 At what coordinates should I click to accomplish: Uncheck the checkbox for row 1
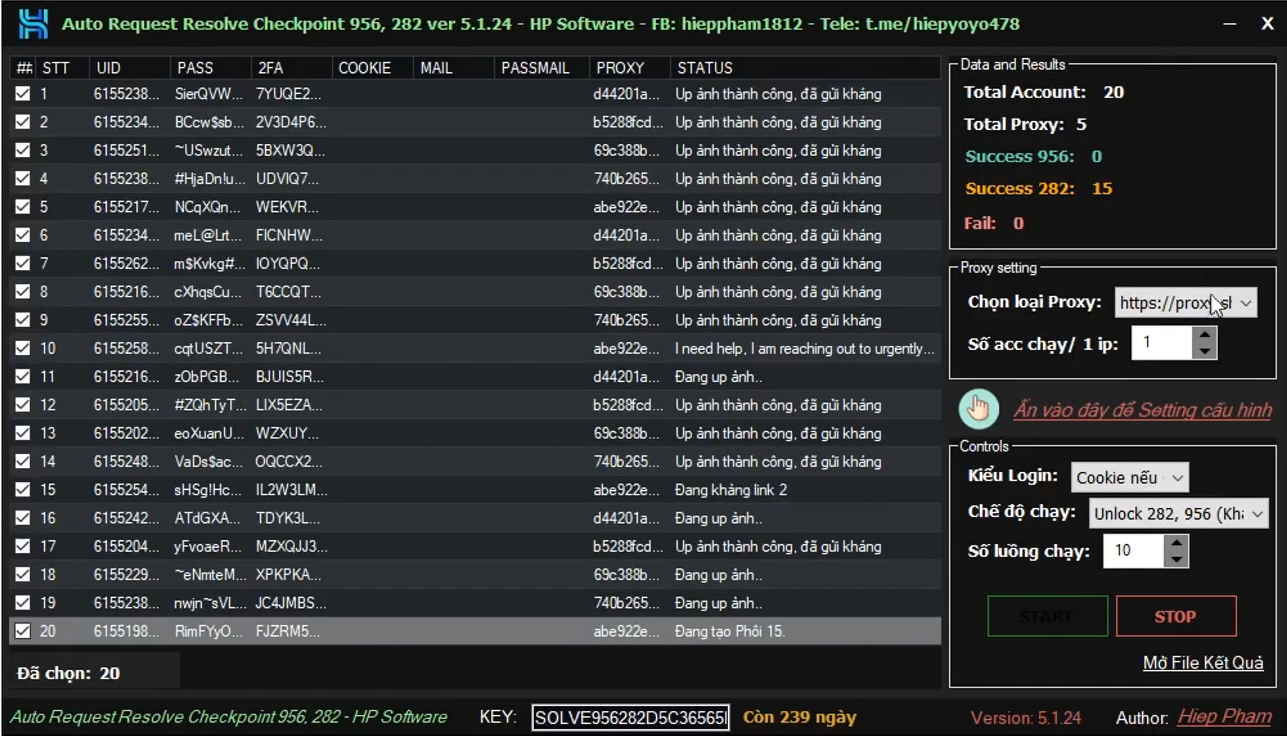pyautogui.click(x=23, y=94)
